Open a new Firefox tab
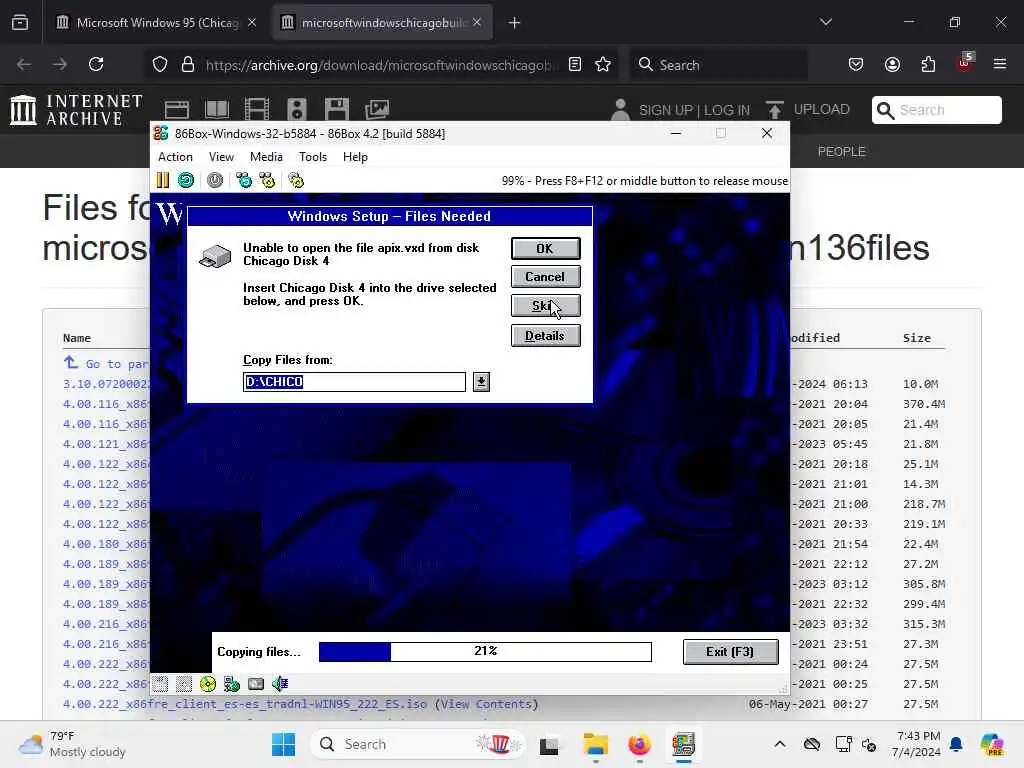The width and height of the screenshot is (1024, 768). pos(515,23)
